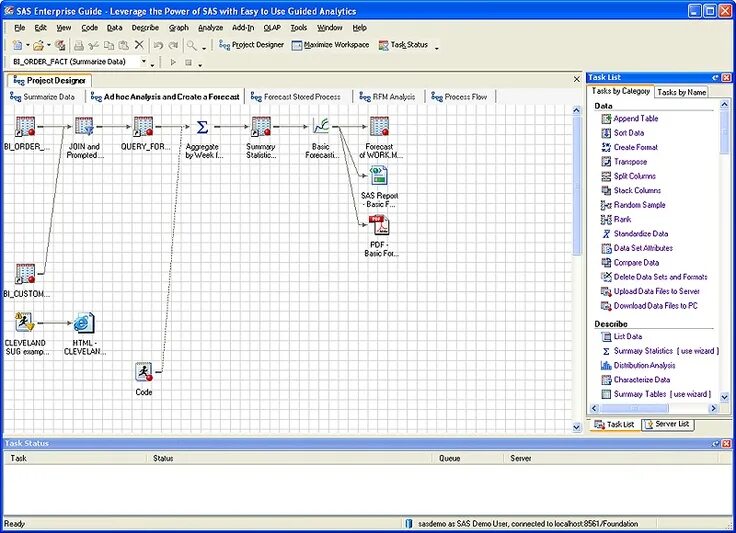Select the Code node icon
Screen dimensions: 736x533
144,372
